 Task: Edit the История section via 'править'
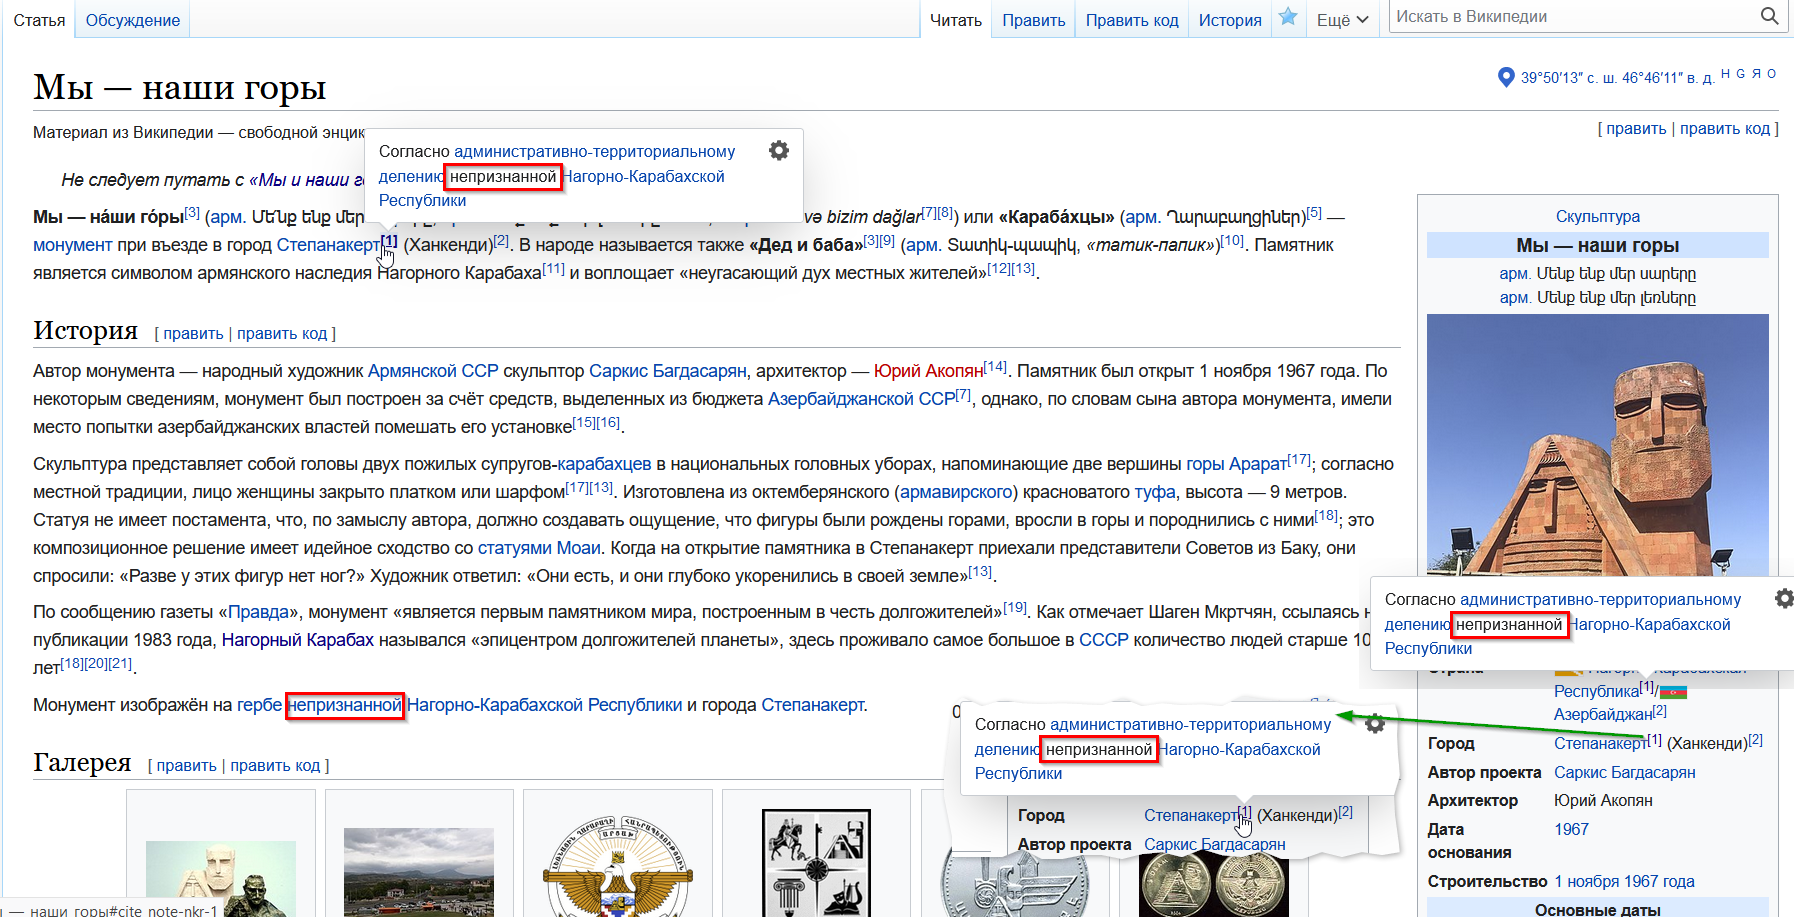pyautogui.click(x=193, y=334)
